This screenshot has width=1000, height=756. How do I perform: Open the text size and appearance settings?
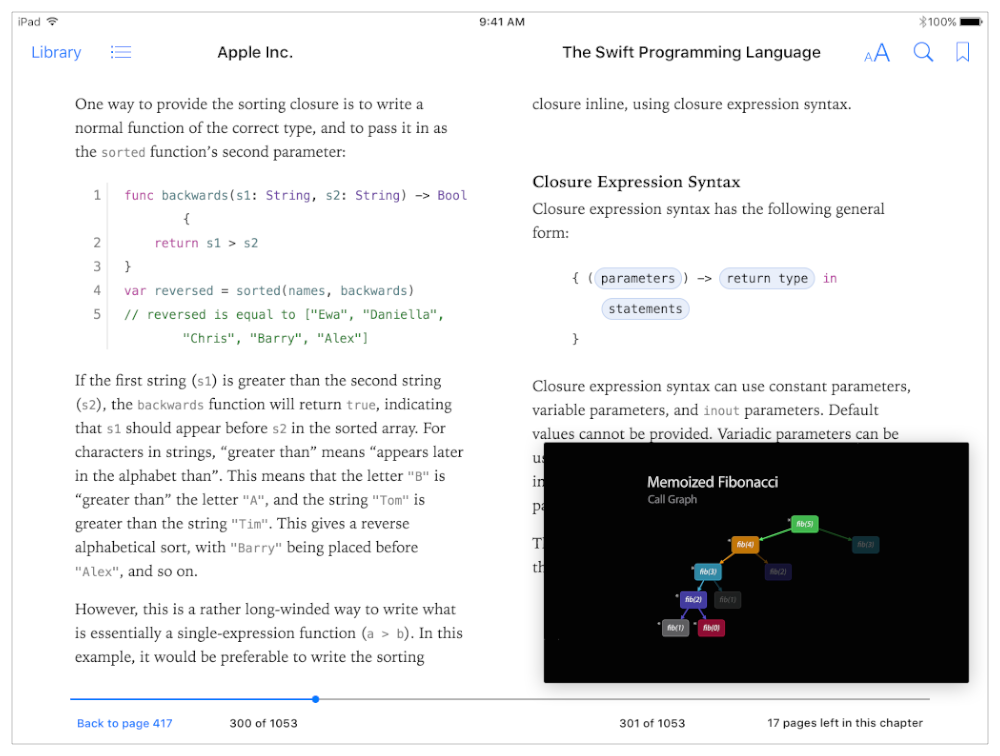tap(875, 52)
